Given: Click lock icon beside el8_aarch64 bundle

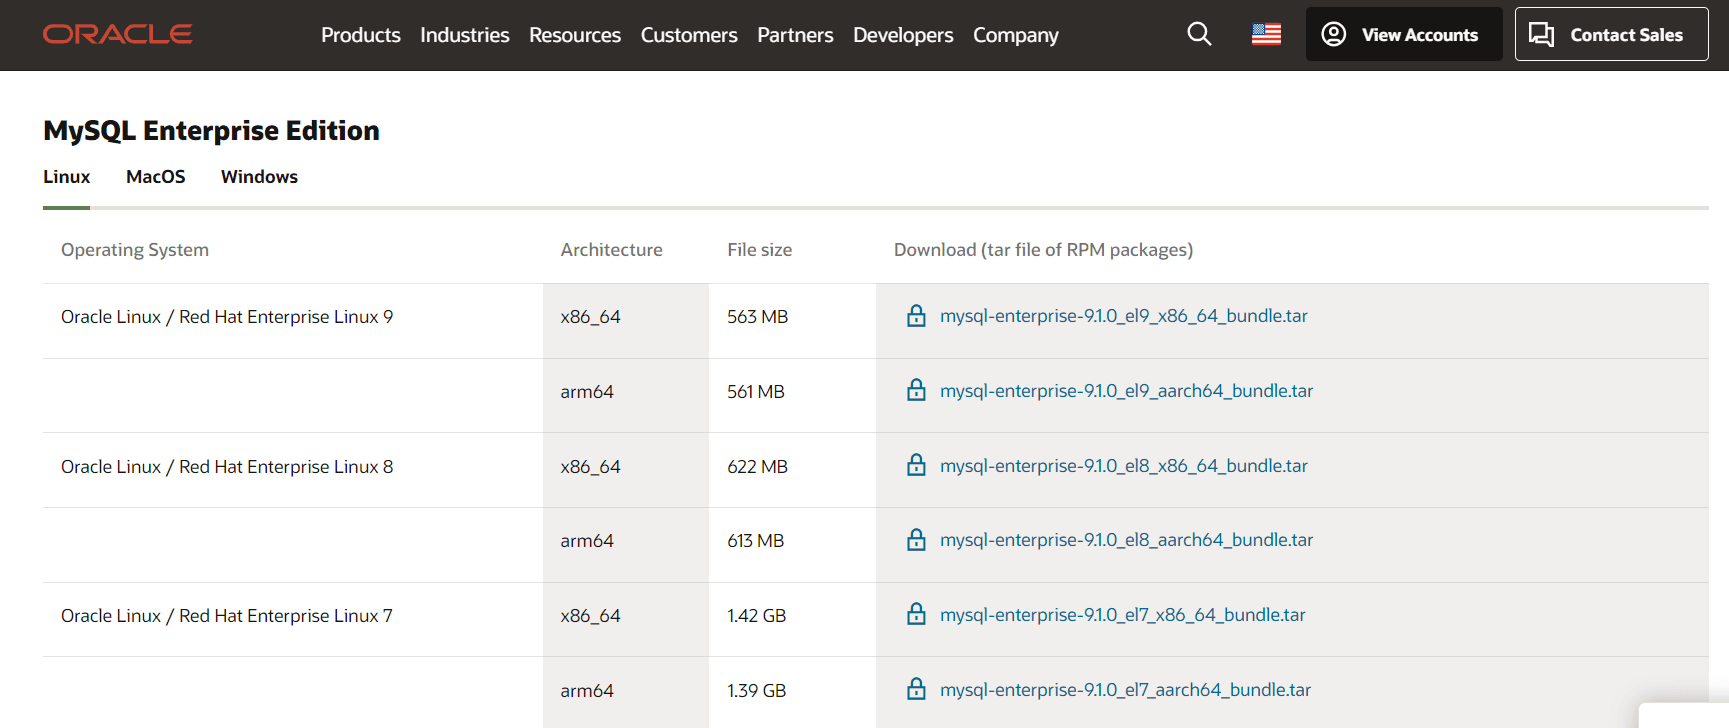Looking at the screenshot, I should pos(916,540).
